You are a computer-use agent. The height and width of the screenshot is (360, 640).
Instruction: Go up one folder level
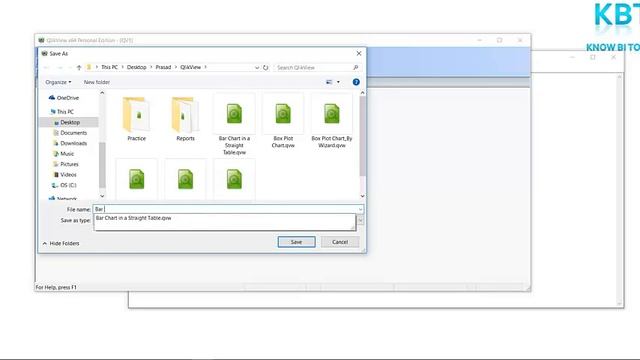point(79,67)
